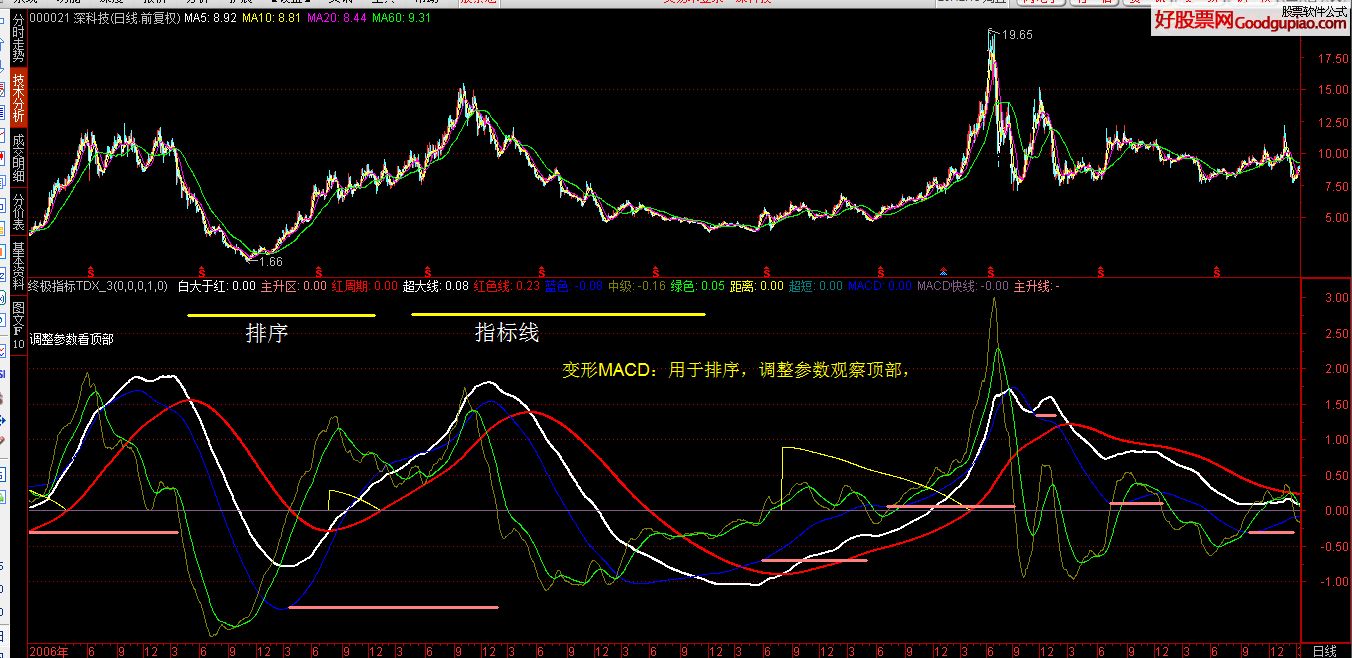Click the -1.00 indicator axis value
This screenshot has width=1352, height=658.
(x=1333, y=581)
